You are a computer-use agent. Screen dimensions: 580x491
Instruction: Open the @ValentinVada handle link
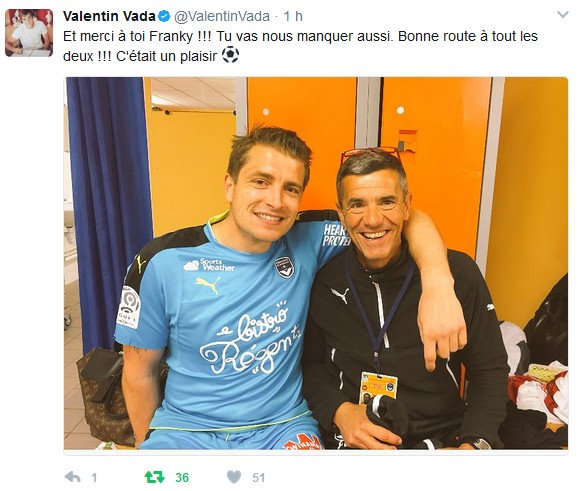point(222,16)
